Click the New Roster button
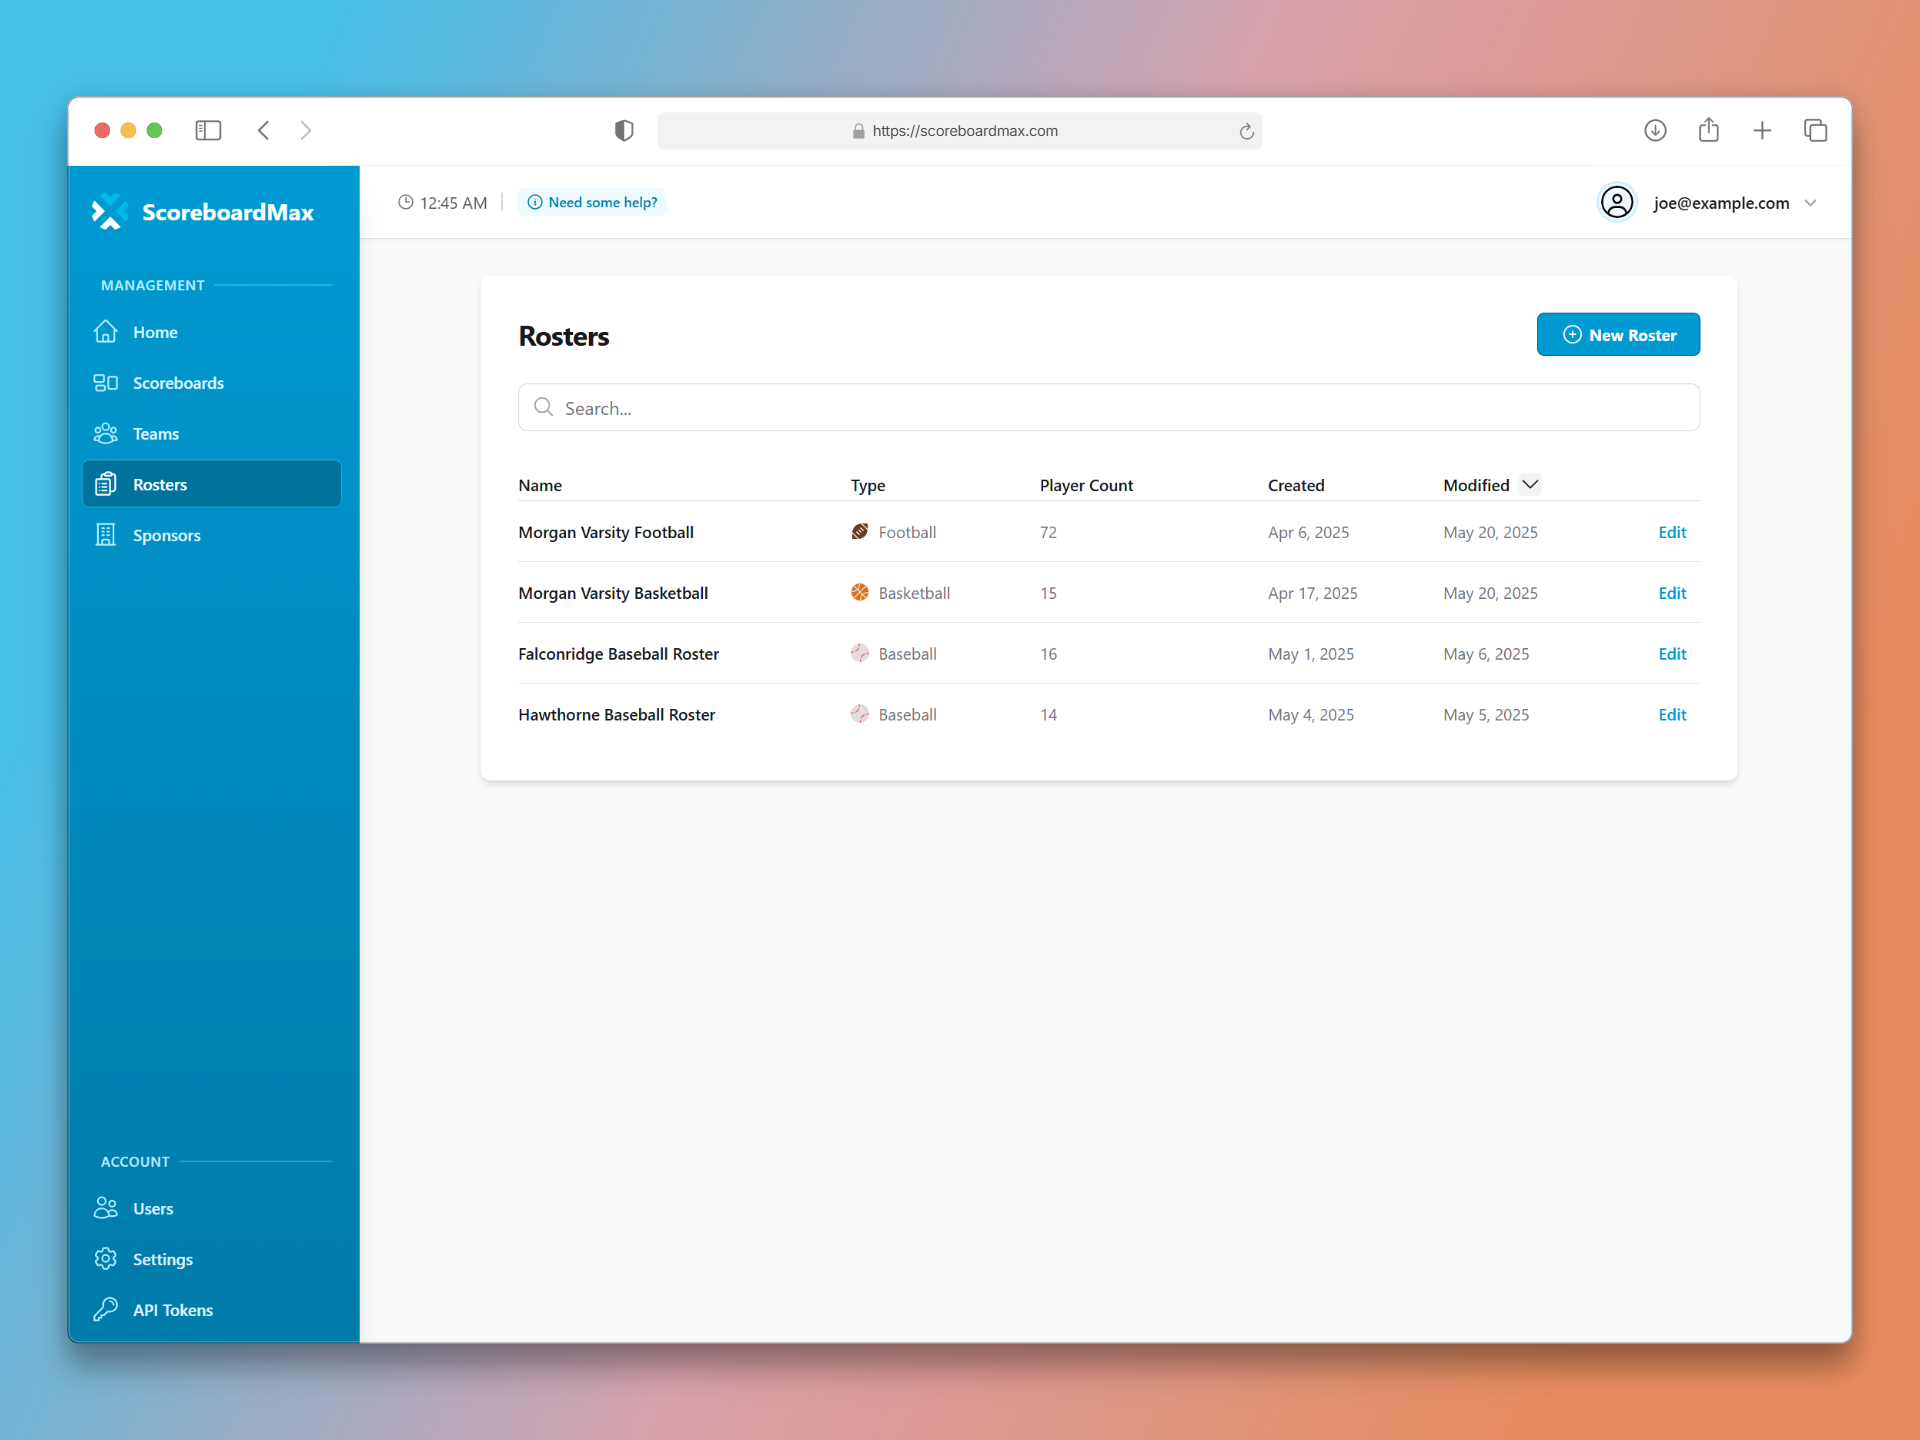The height and width of the screenshot is (1440, 1920). coord(1618,334)
